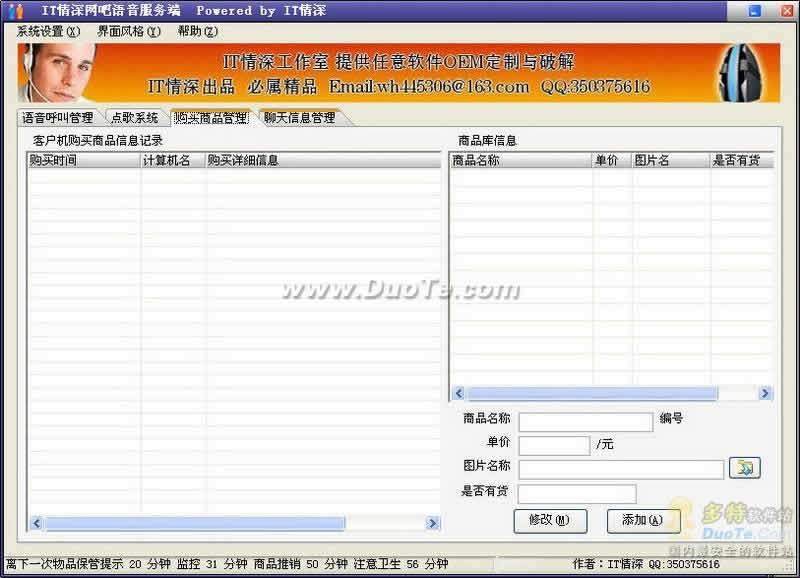This screenshot has height=578, width=800.
Task: Close the window with red X button
Action: point(787,11)
